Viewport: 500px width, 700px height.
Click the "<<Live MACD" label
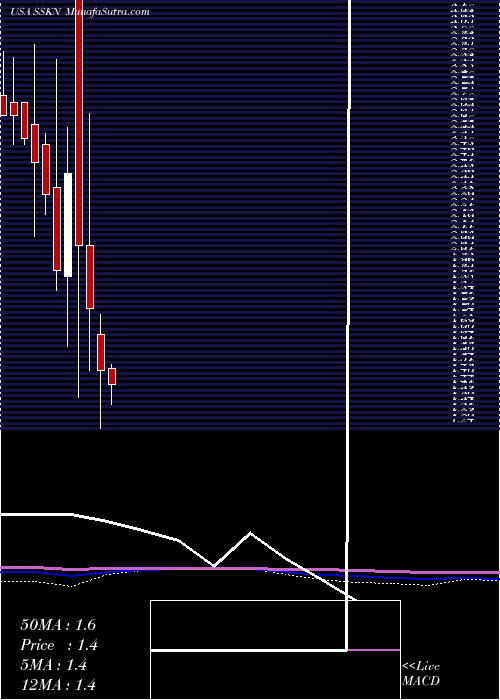421,674
